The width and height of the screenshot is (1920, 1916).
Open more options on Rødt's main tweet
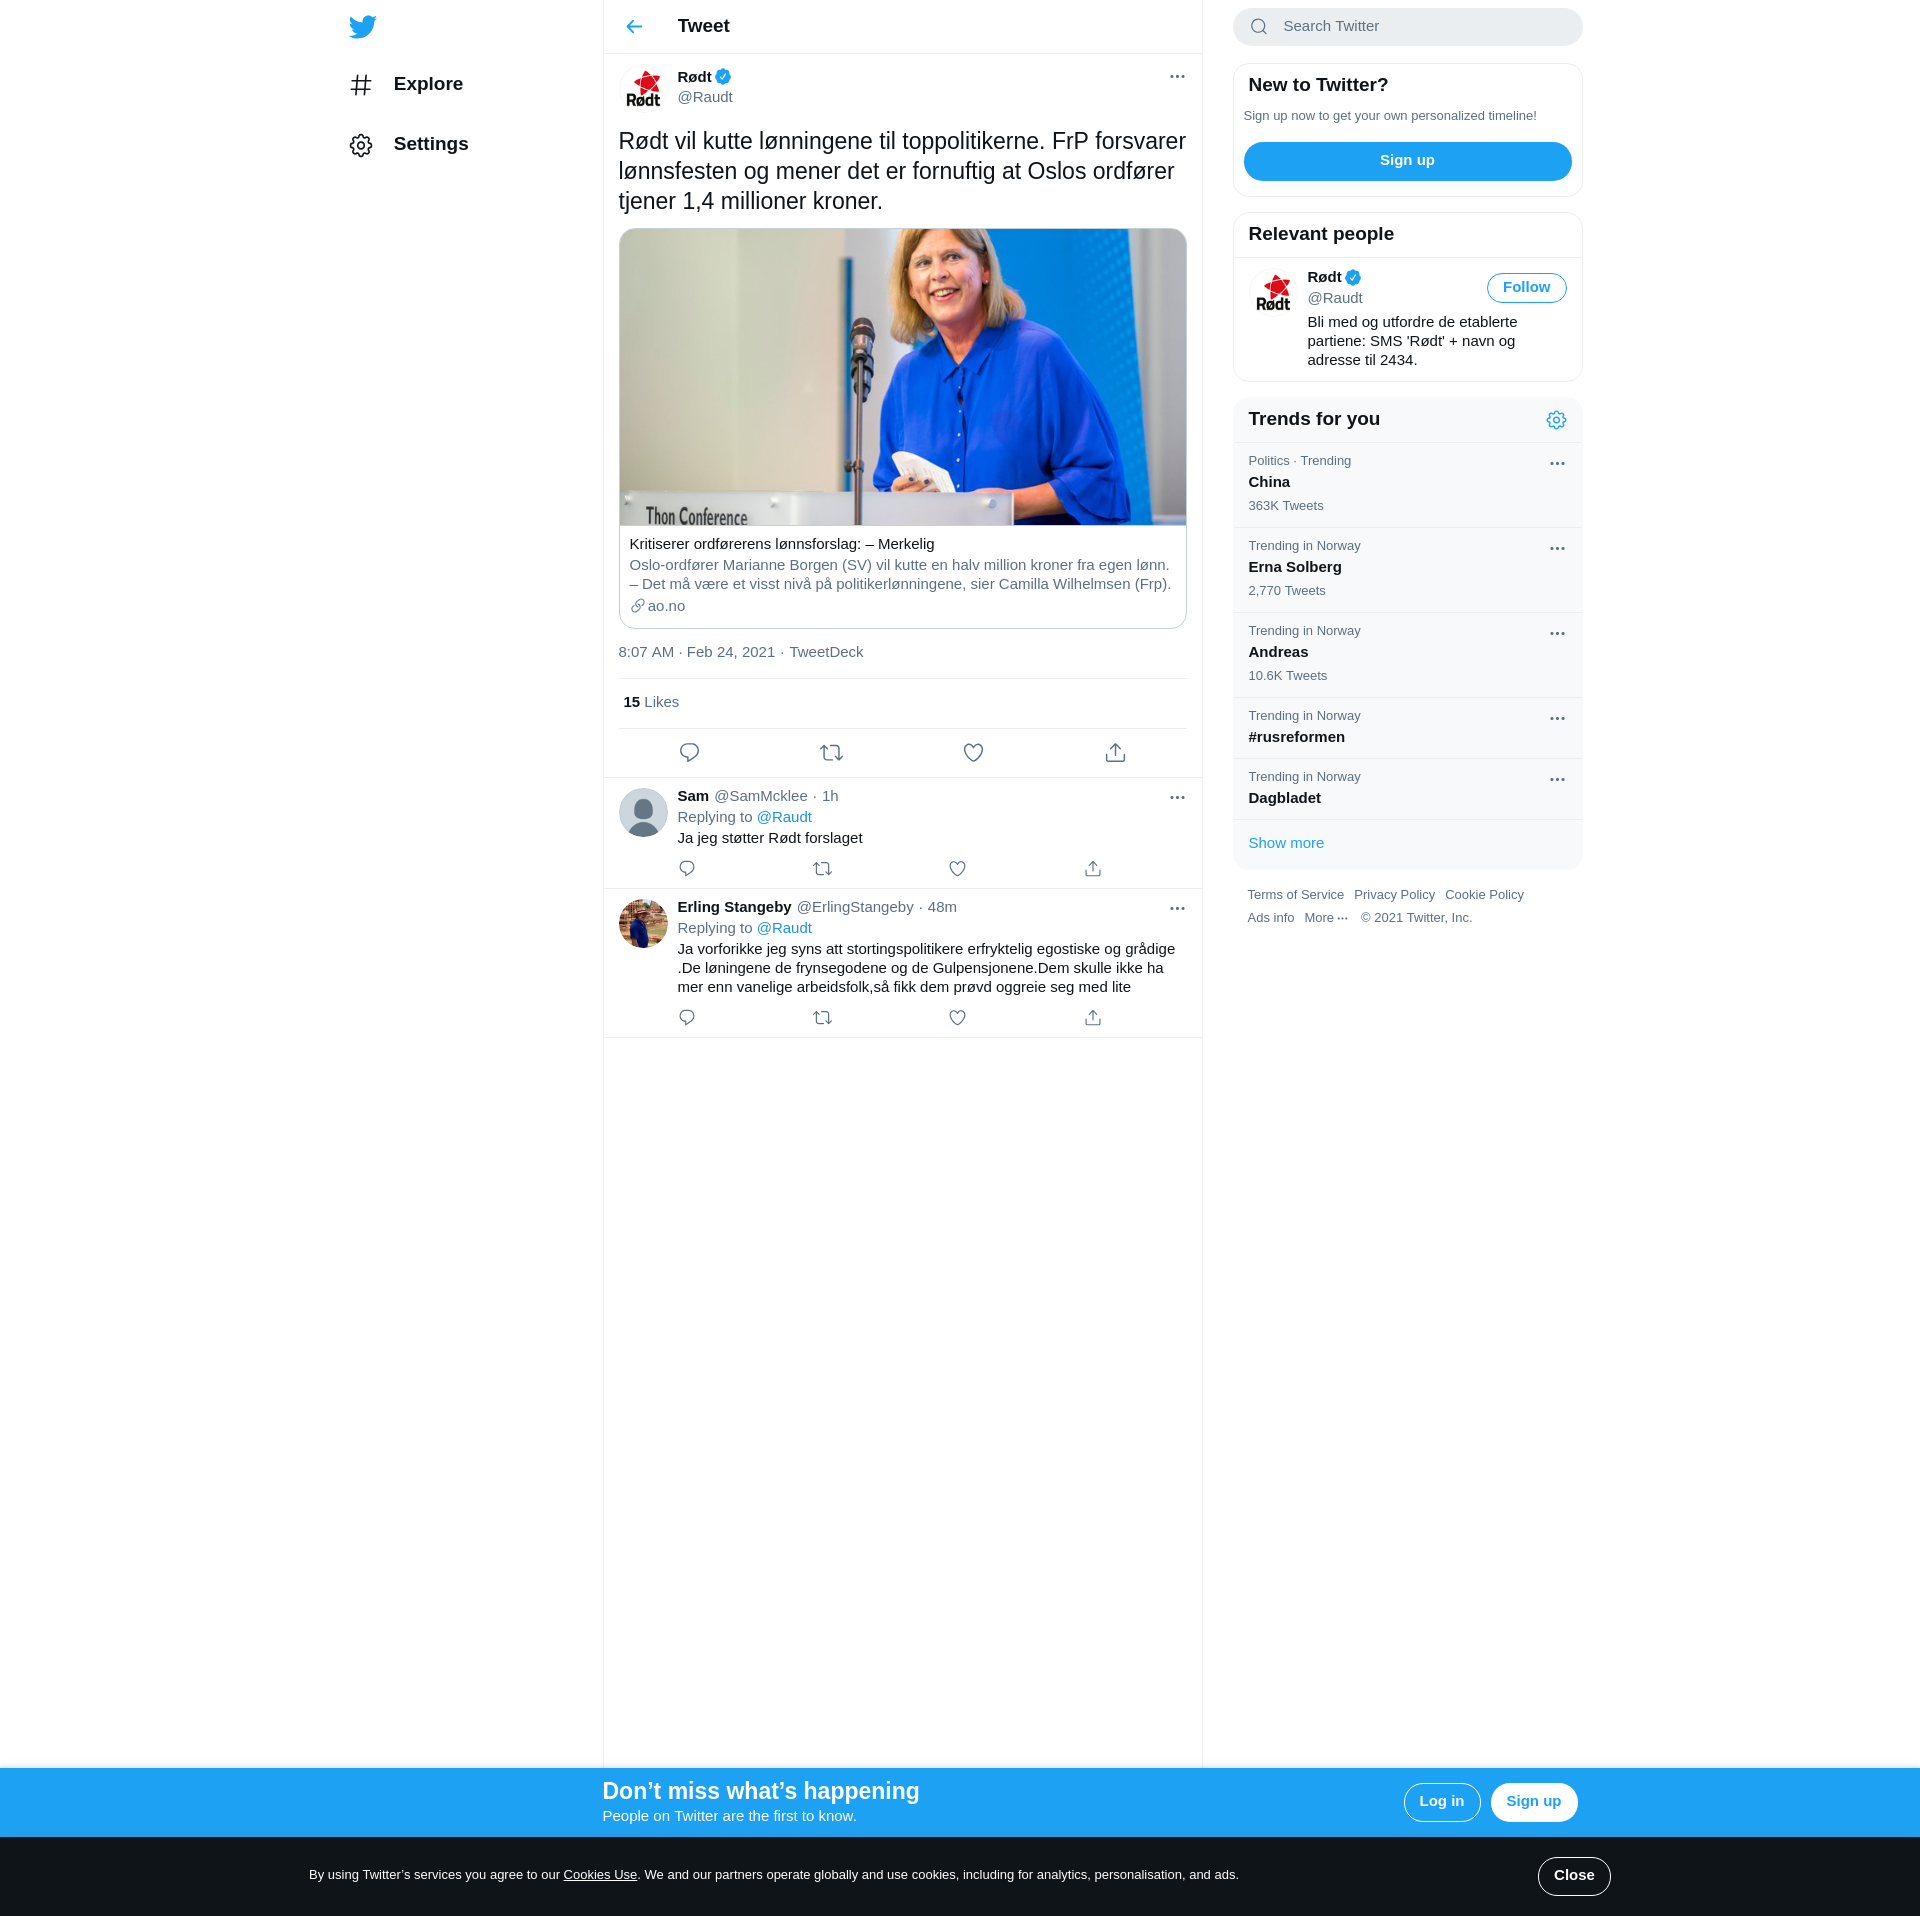click(1177, 77)
